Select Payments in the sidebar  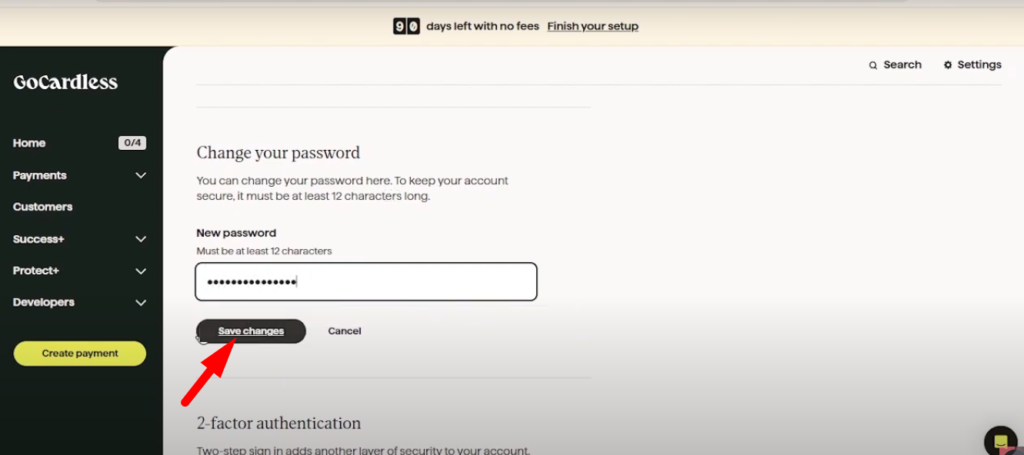(40, 176)
